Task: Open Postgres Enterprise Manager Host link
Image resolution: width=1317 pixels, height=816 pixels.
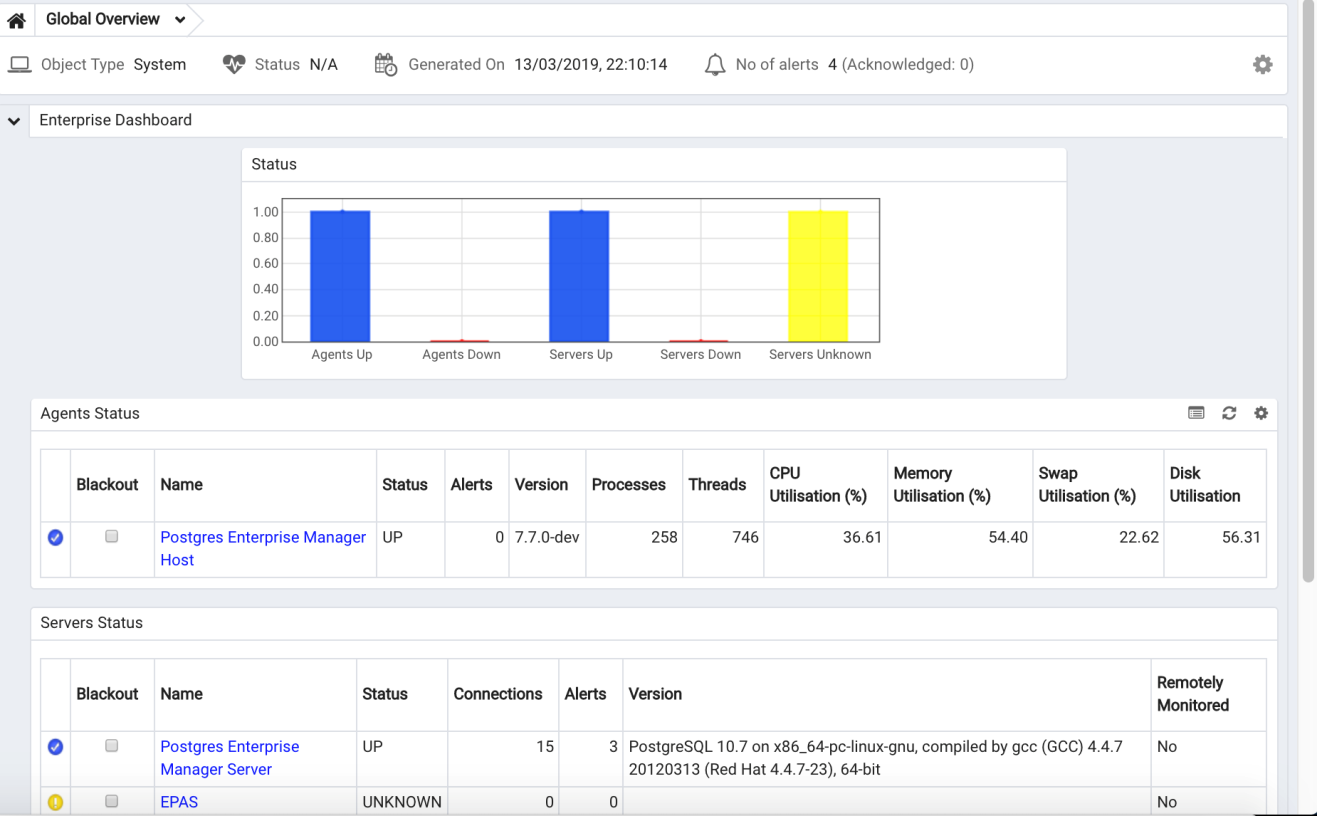Action: click(263, 548)
